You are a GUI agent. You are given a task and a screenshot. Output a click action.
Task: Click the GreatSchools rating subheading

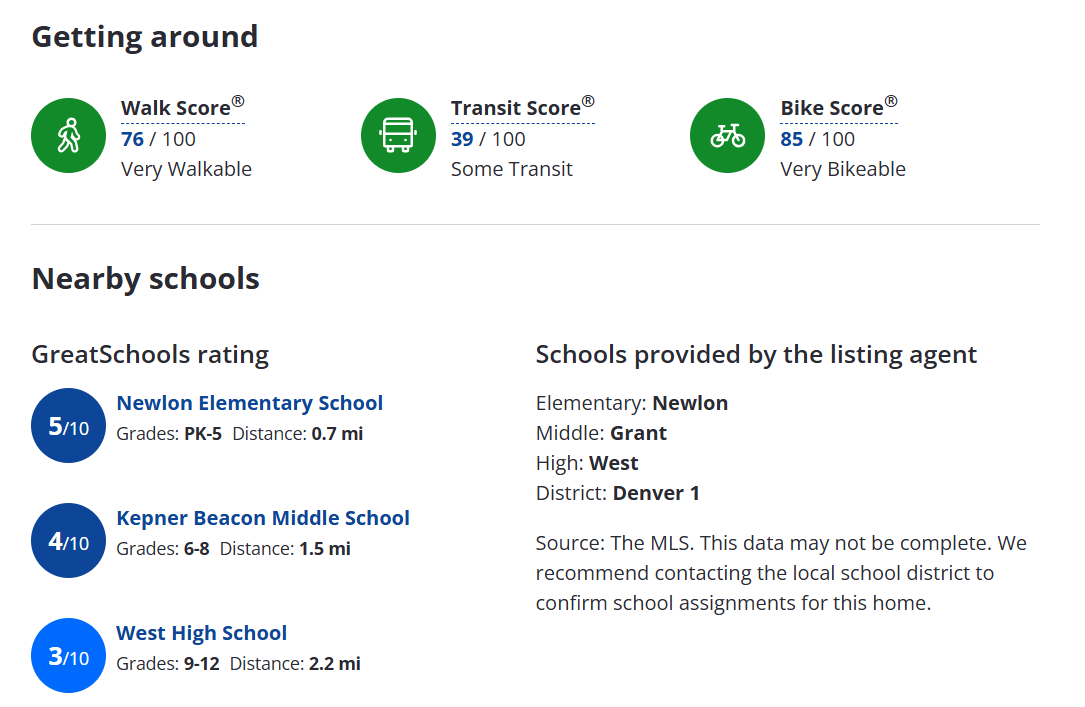point(150,354)
